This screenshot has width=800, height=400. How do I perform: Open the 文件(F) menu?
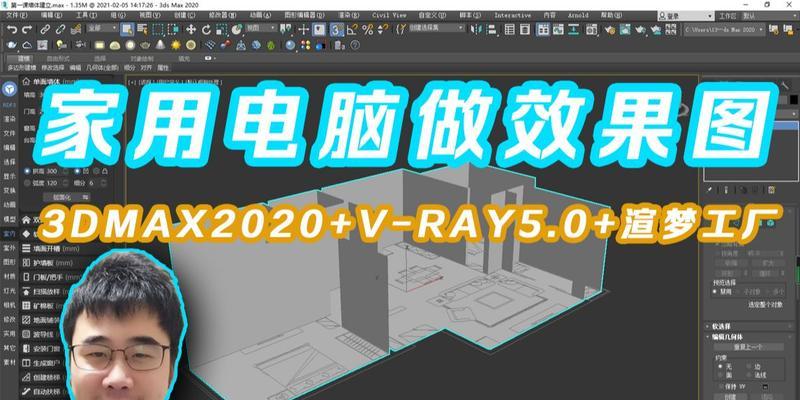17,15
